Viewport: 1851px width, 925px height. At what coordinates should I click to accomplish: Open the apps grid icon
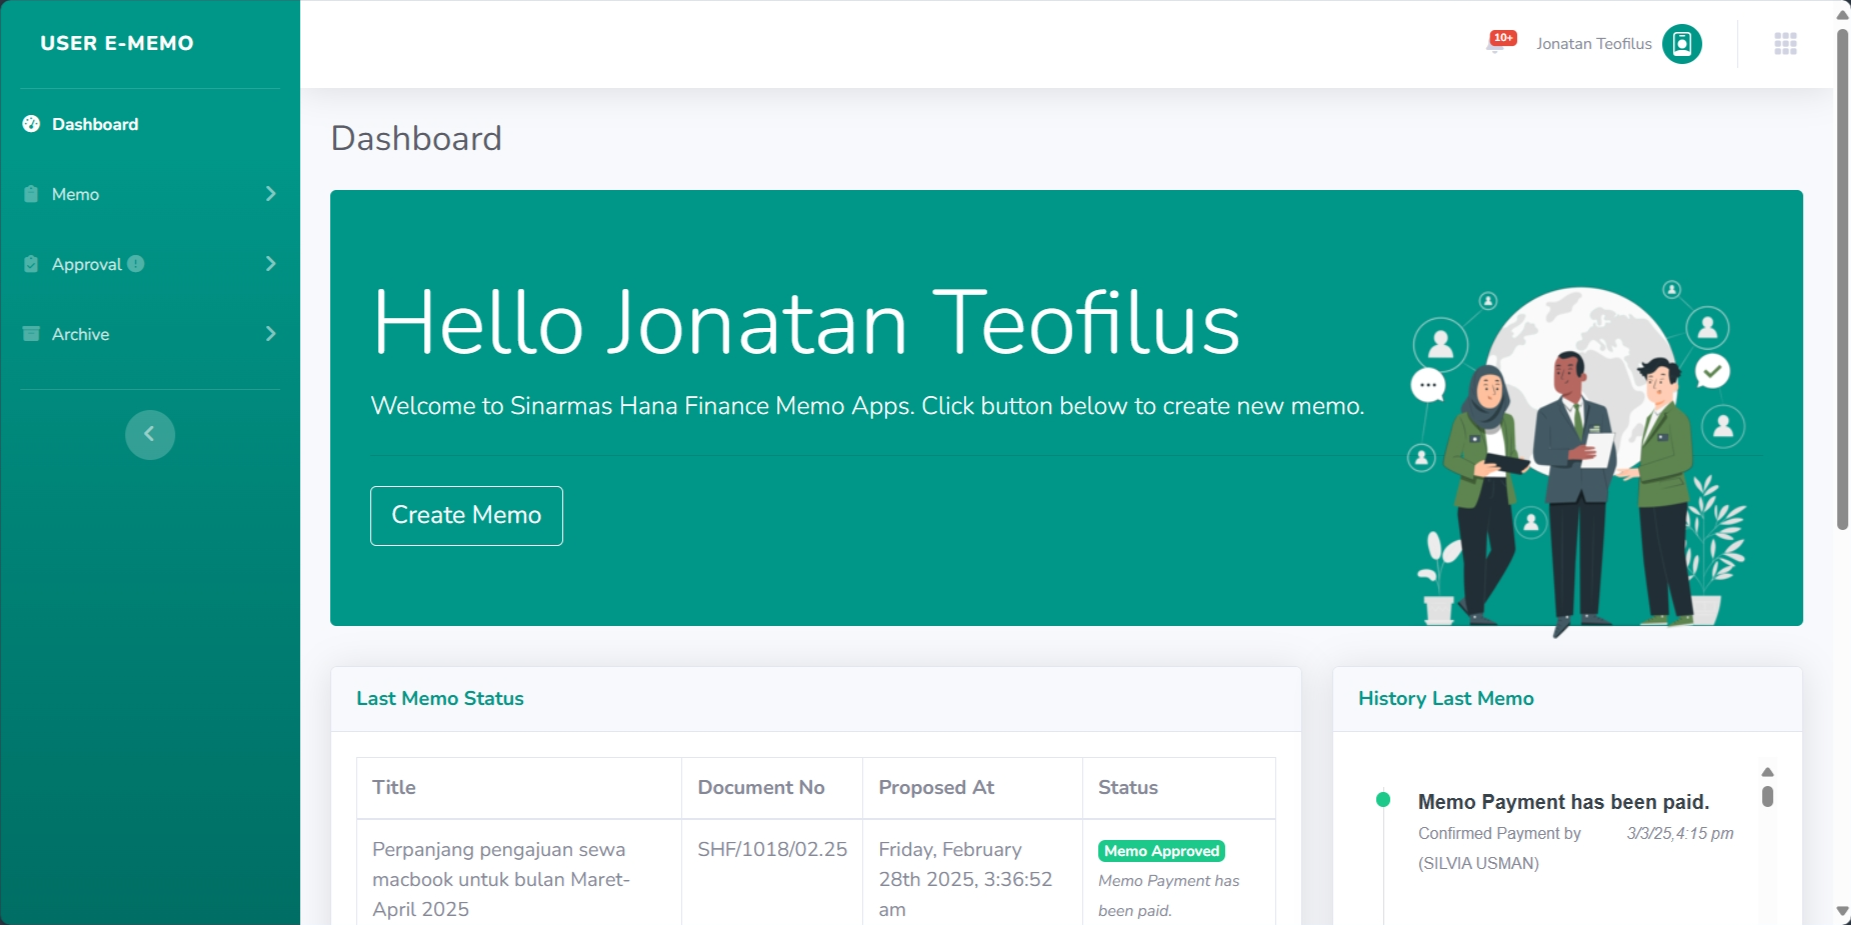(1785, 44)
